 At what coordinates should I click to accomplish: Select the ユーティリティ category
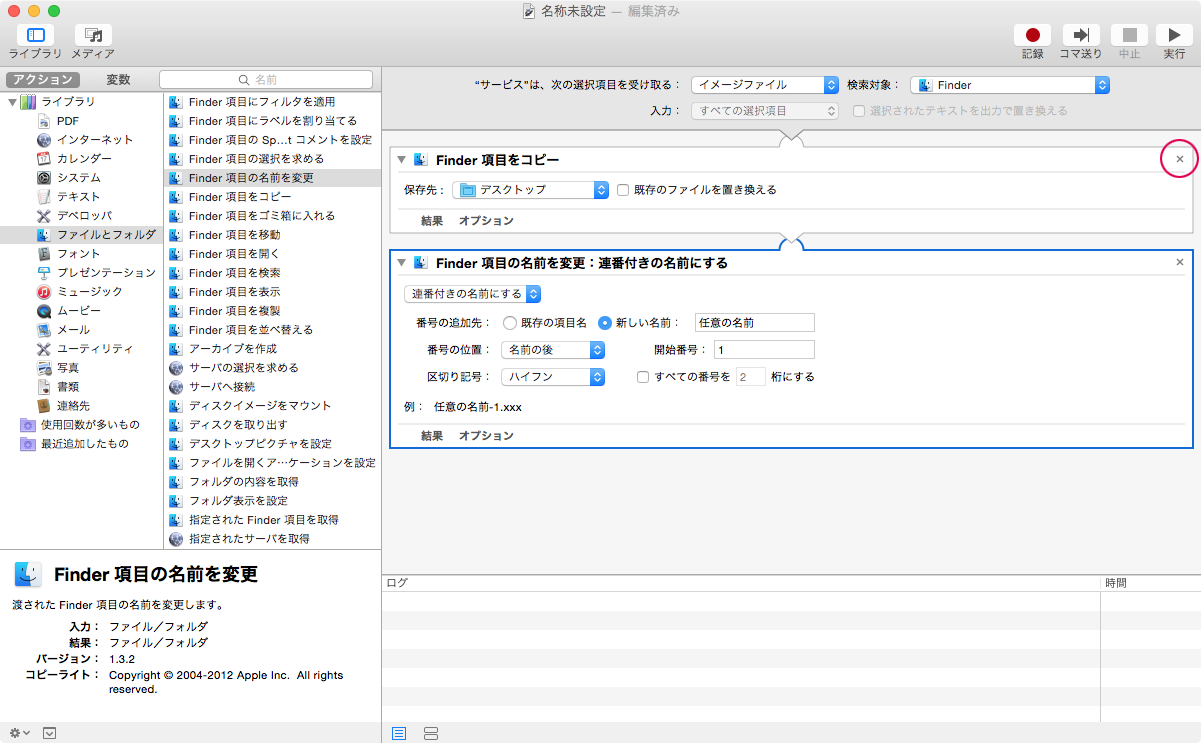(95, 349)
